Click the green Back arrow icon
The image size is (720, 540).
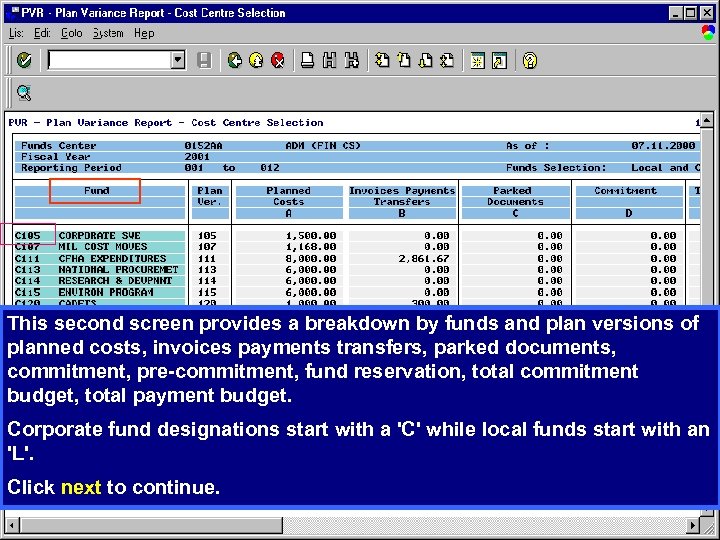pos(235,60)
